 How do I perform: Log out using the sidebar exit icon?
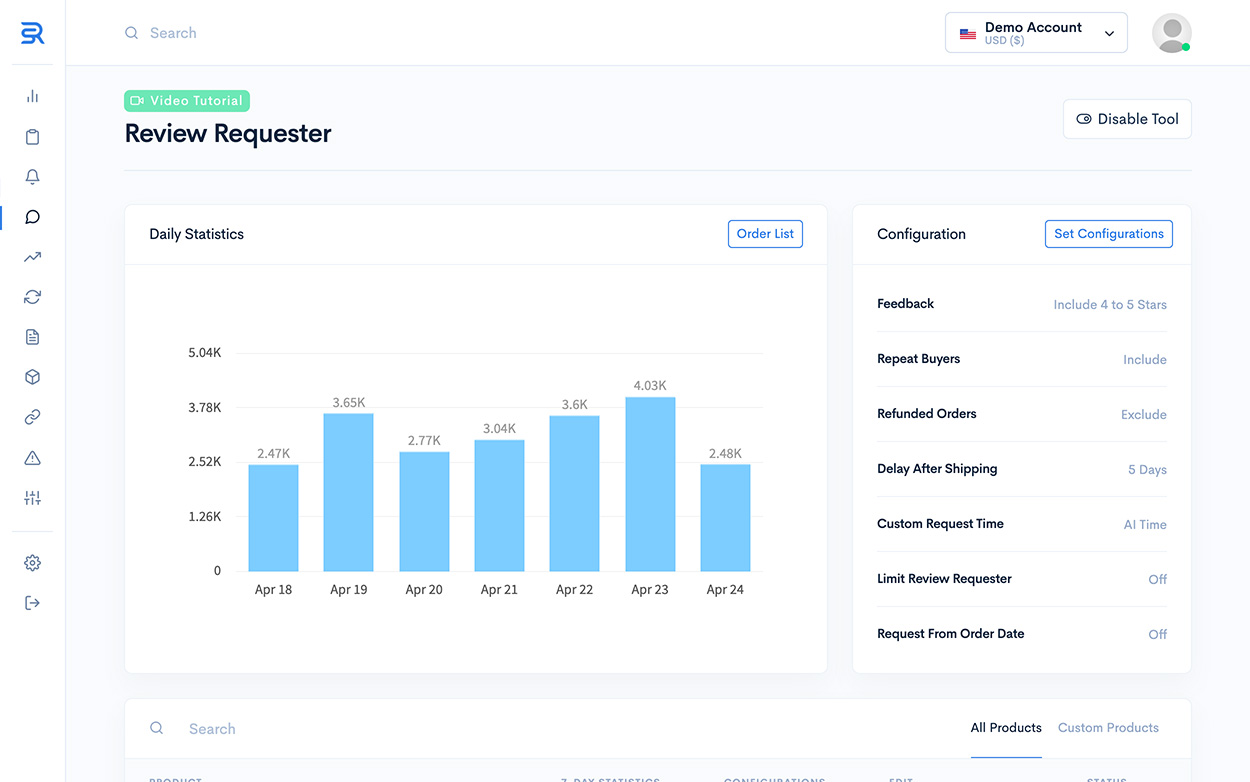click(x=32, y=602)
